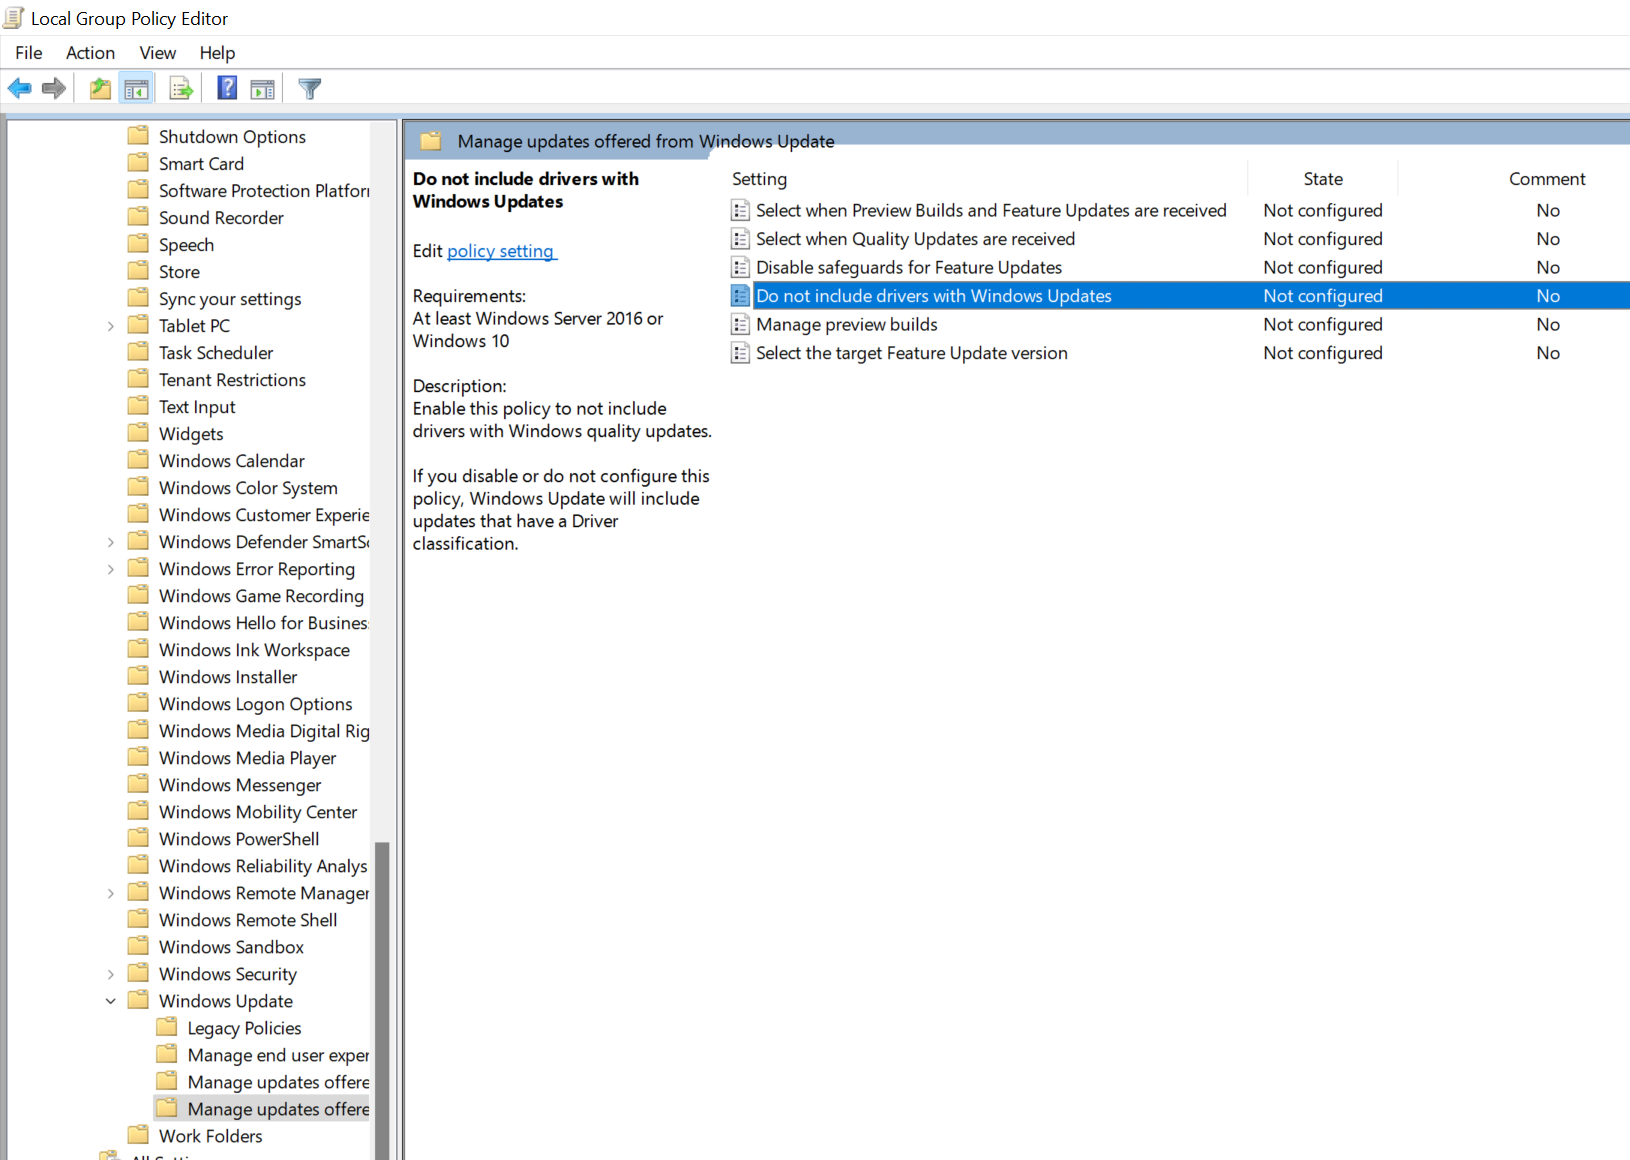
Task: Expand the Tablet PC tree node
Action: pos(111,326)
